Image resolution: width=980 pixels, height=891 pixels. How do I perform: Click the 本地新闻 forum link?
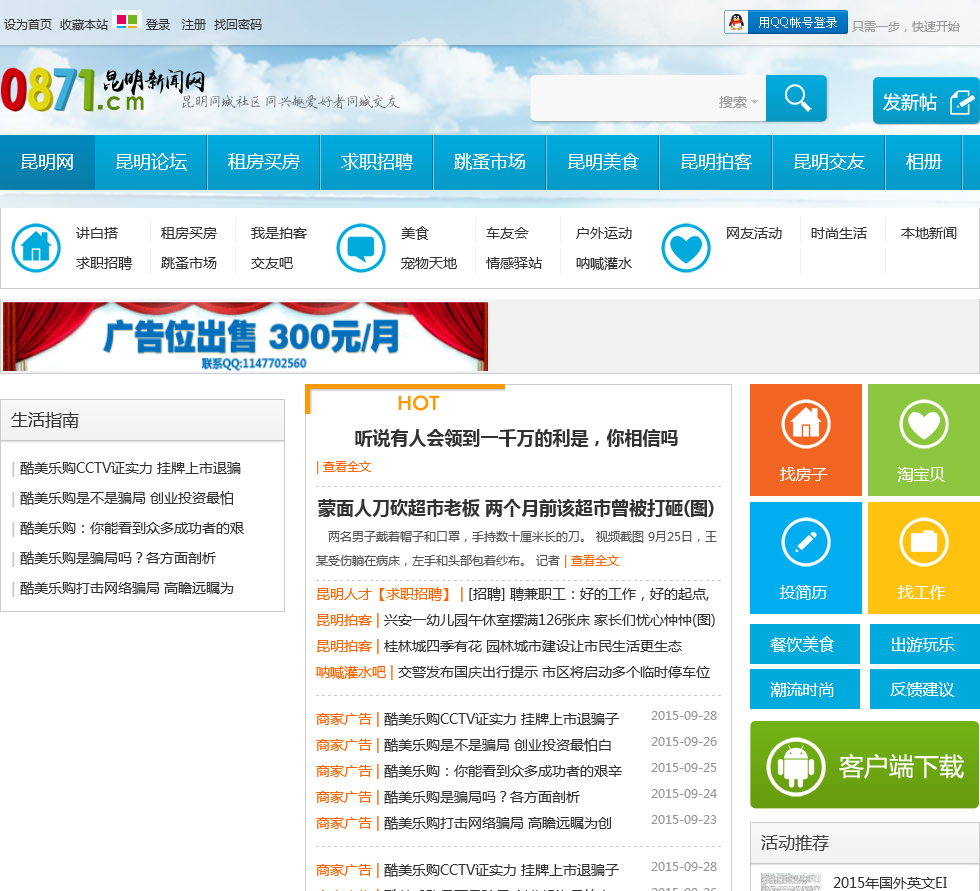[929, 233]
